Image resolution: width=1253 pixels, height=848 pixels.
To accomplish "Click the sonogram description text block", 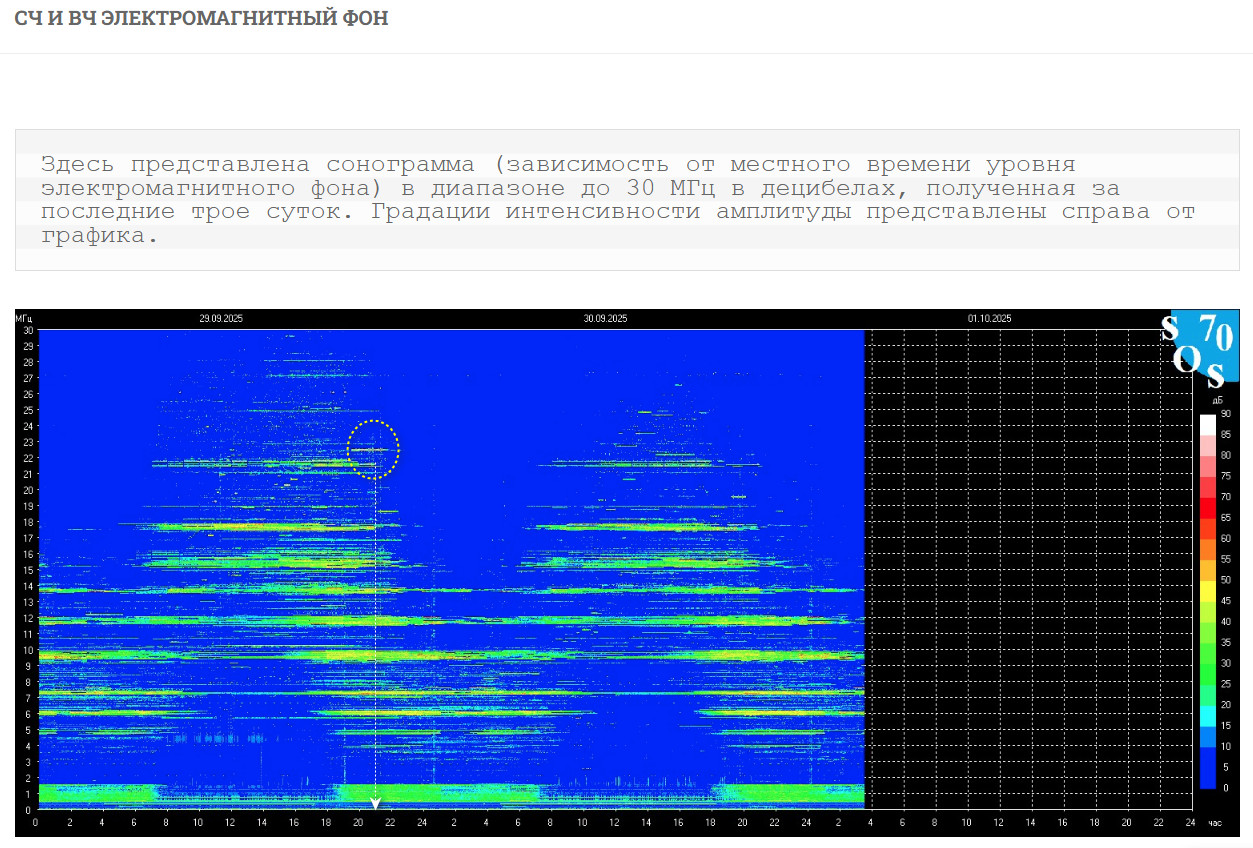I will tap(618, 200).
